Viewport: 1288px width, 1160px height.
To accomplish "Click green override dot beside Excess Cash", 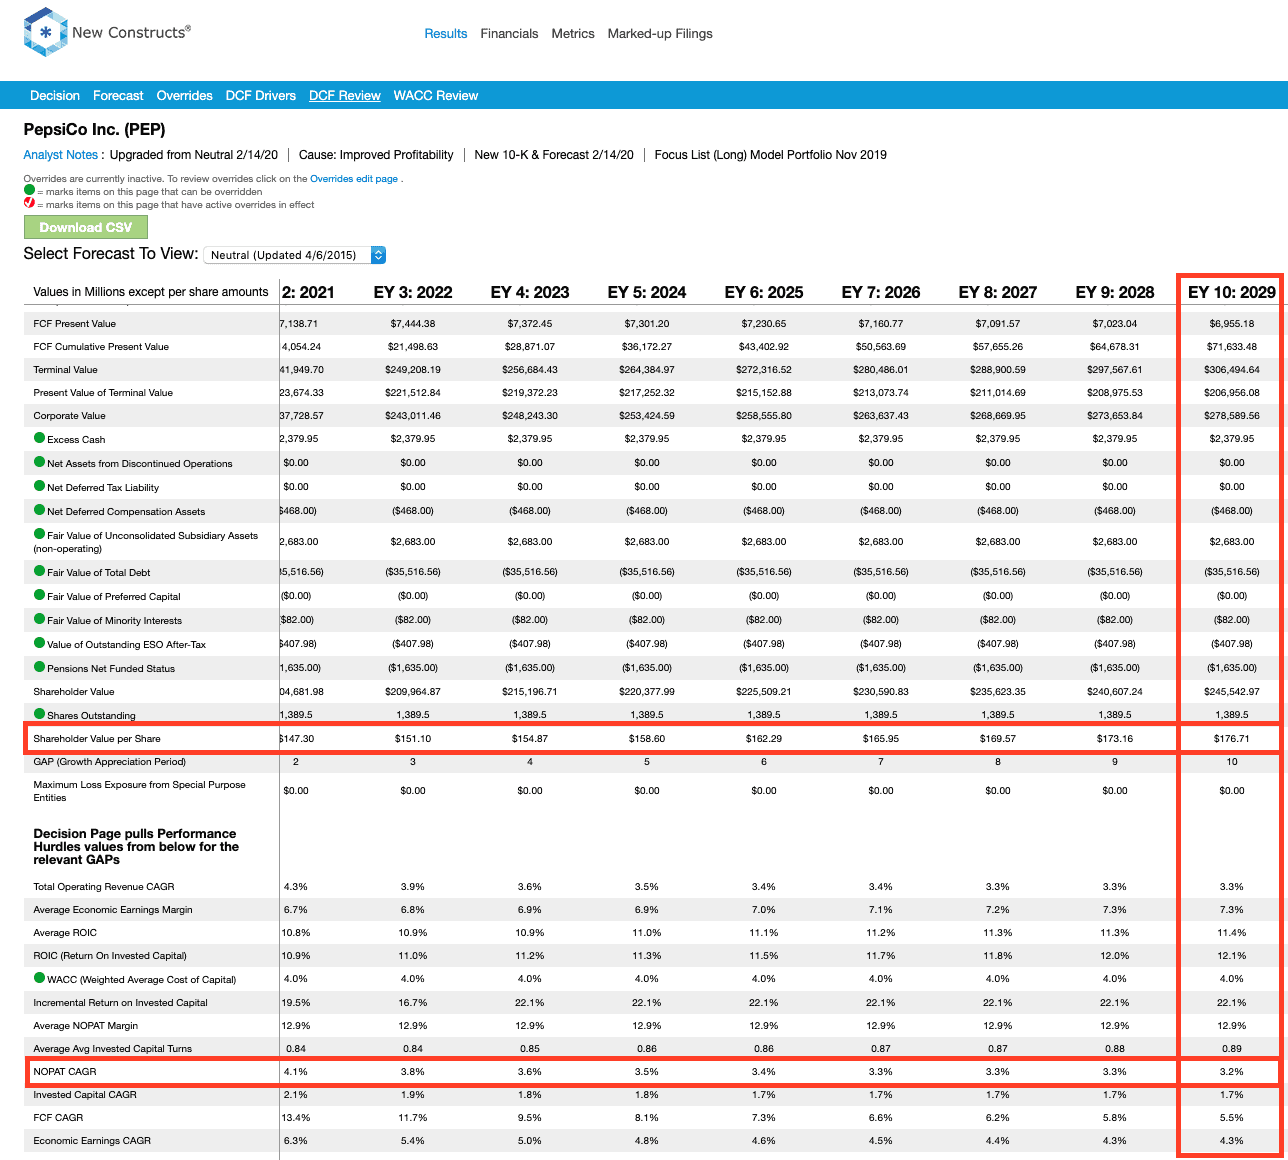I will point(40,438).
